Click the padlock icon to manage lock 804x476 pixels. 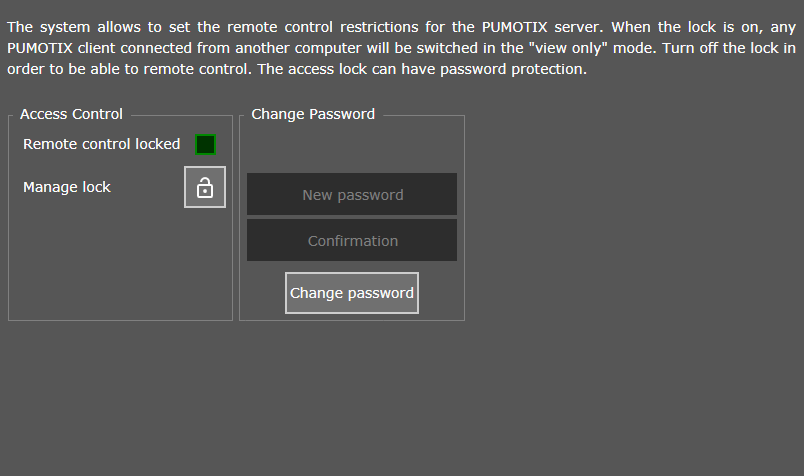click(205, 187)
